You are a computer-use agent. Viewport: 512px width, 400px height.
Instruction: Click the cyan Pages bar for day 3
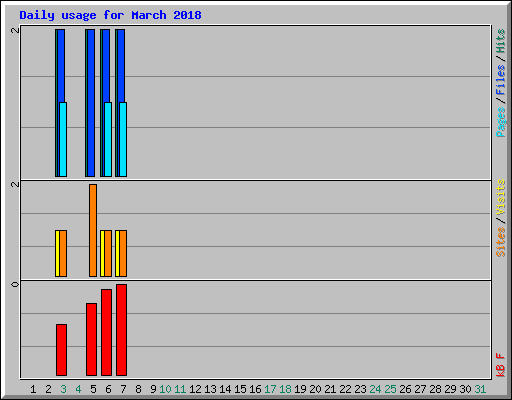pos(63,139)
